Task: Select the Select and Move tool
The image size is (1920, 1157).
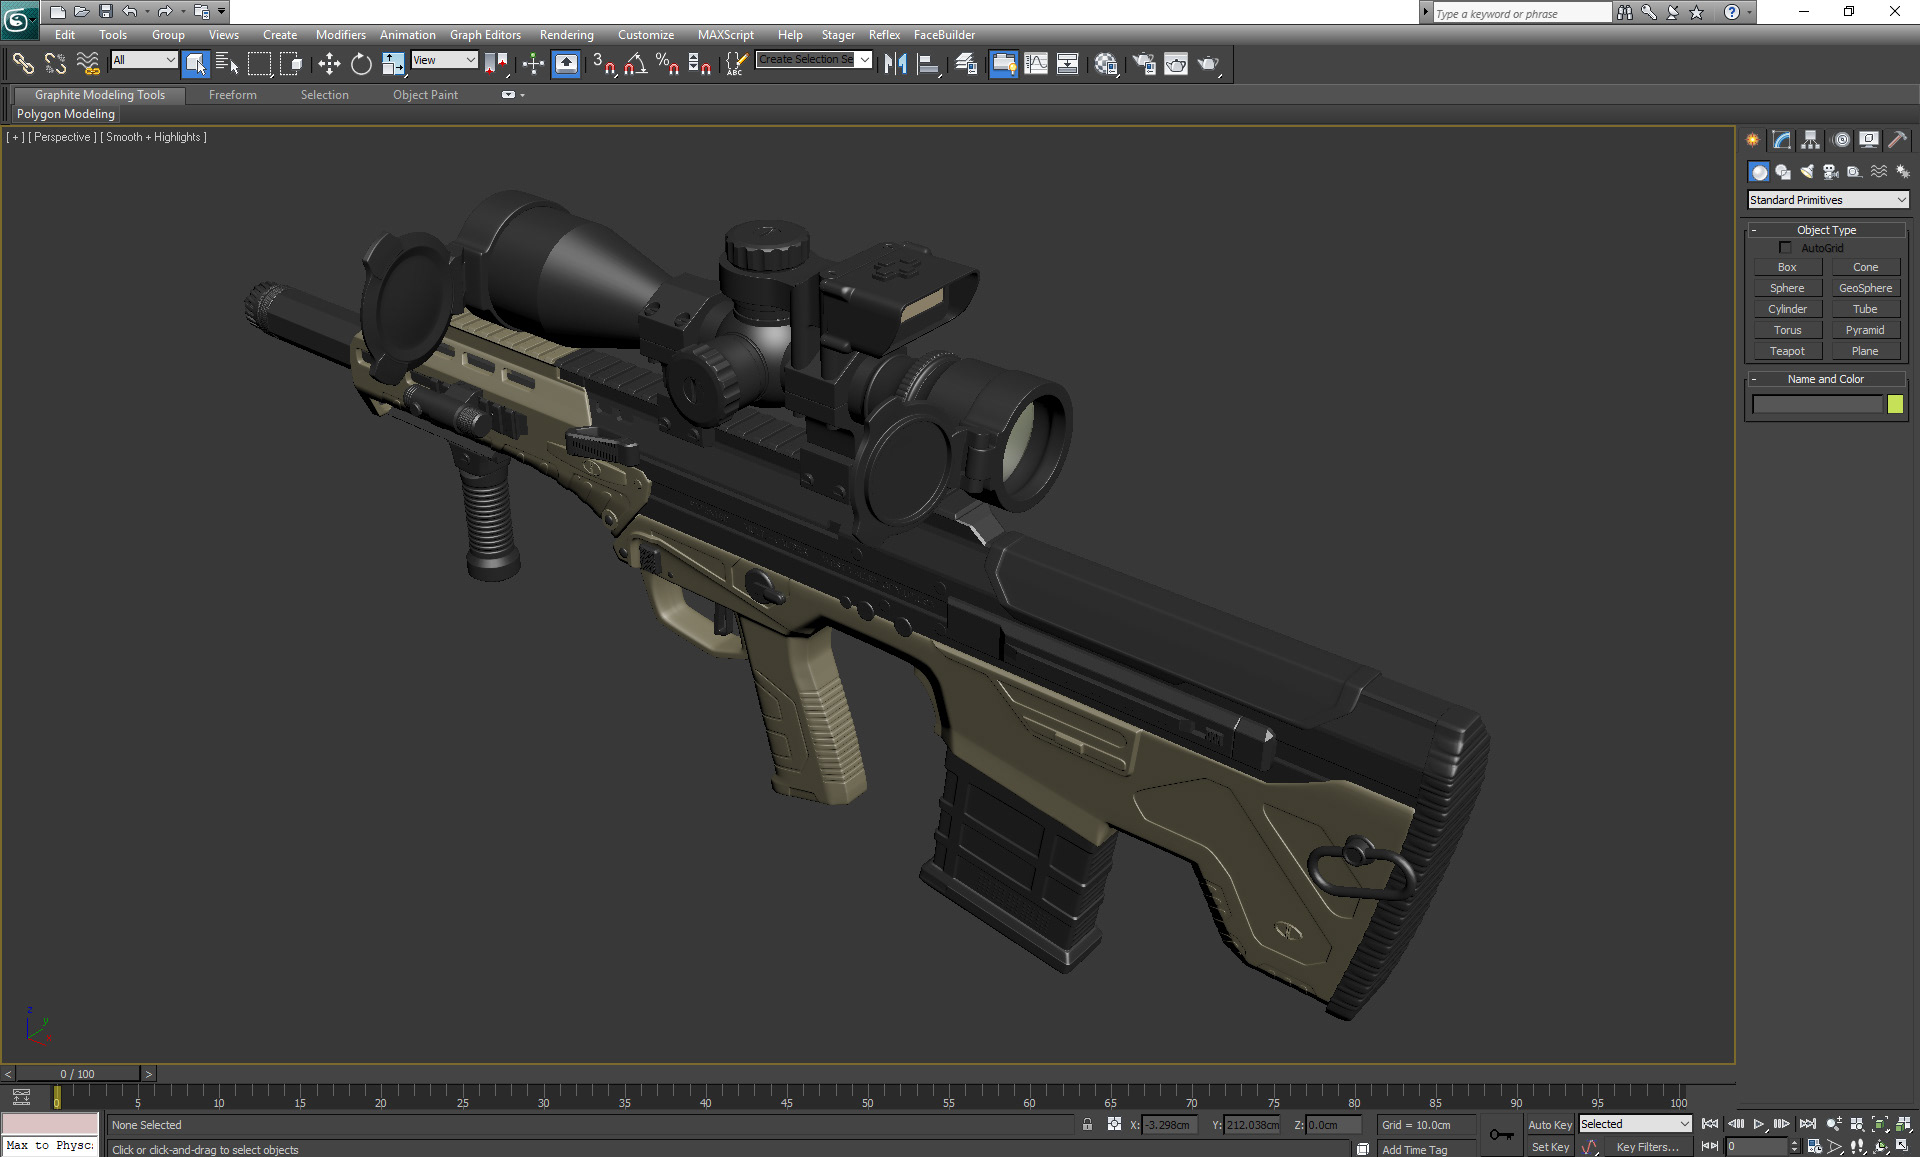Action: (x=329, y=63)
